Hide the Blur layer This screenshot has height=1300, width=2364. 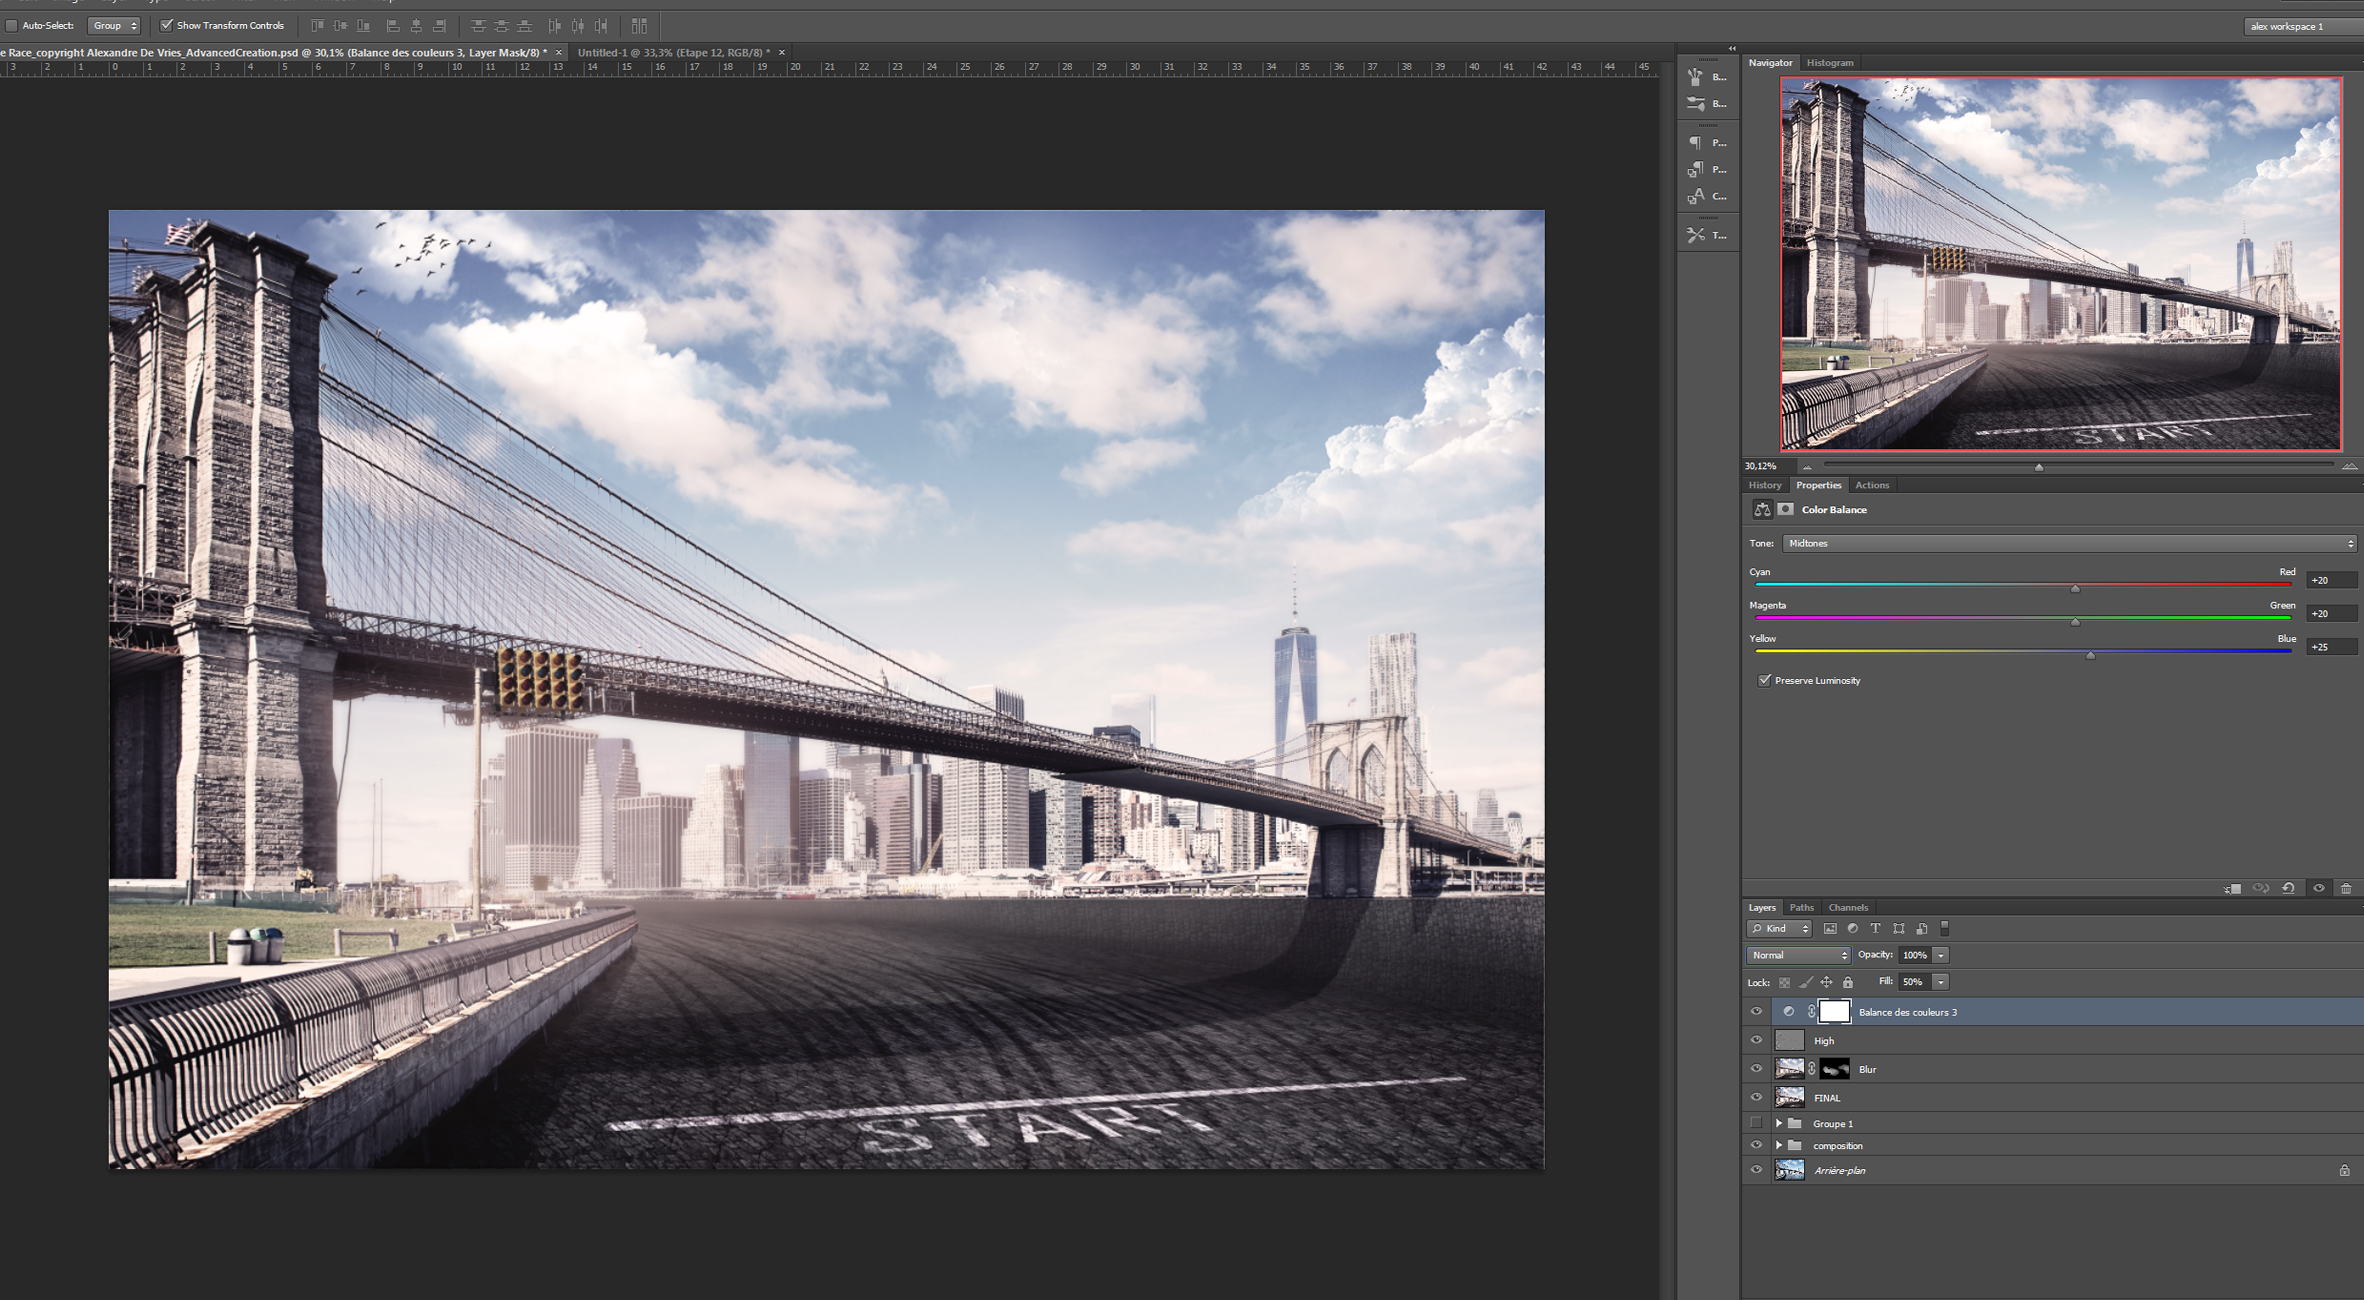[1756, 1068]
